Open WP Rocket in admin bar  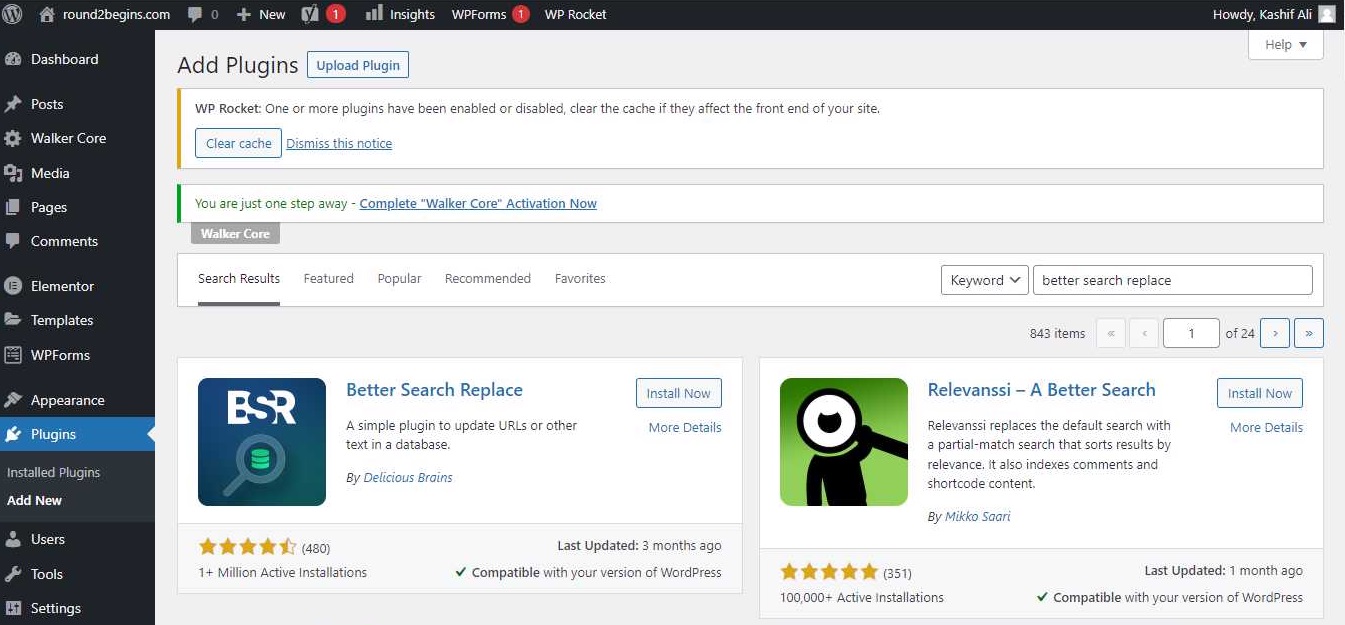pos(576,14)
